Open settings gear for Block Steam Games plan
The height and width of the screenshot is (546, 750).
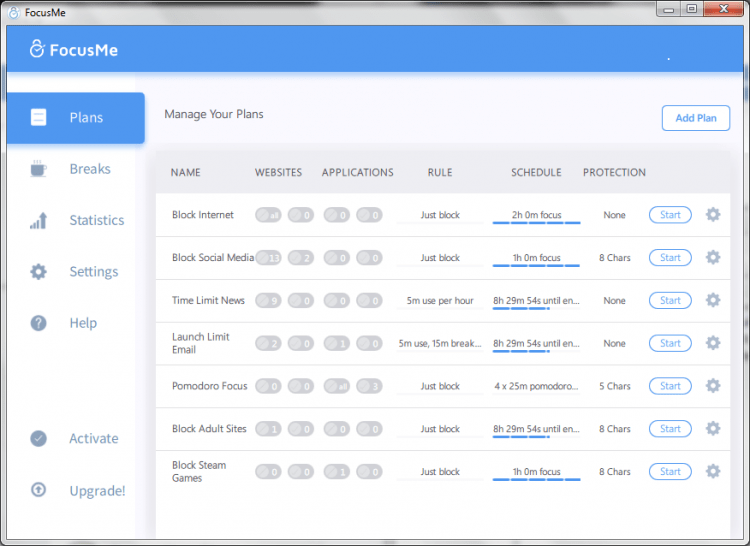point(713,471)
